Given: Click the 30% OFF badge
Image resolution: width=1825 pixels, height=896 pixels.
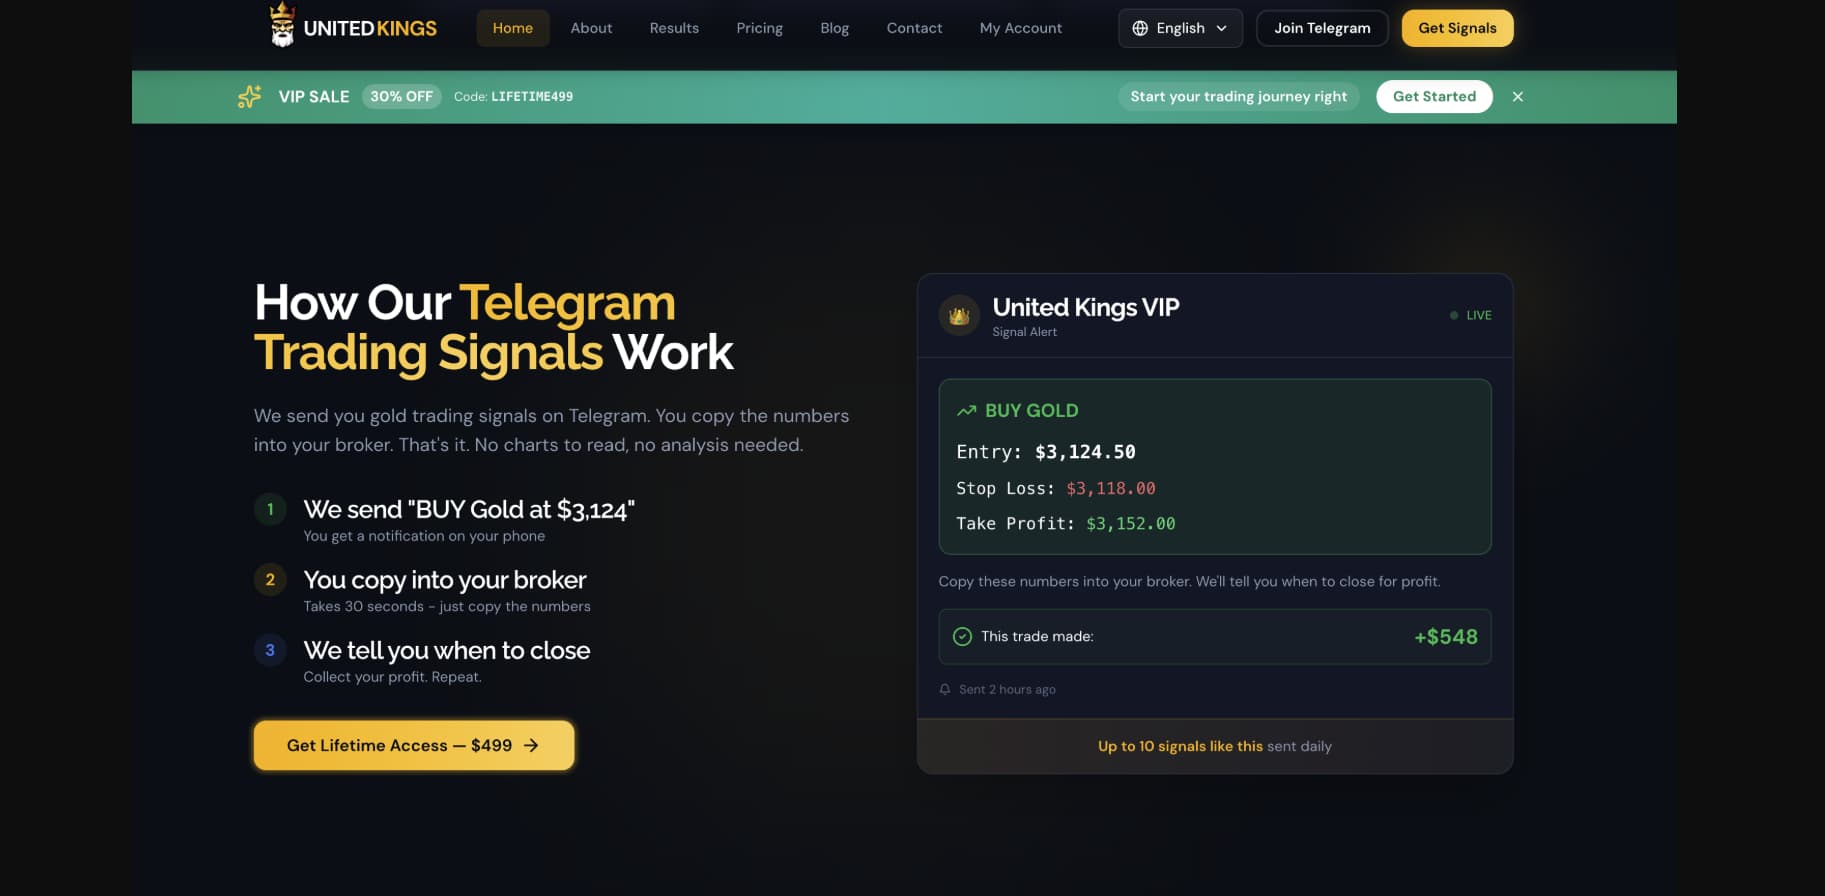Looking at the screenshot, I should click(x=401, y=97).
